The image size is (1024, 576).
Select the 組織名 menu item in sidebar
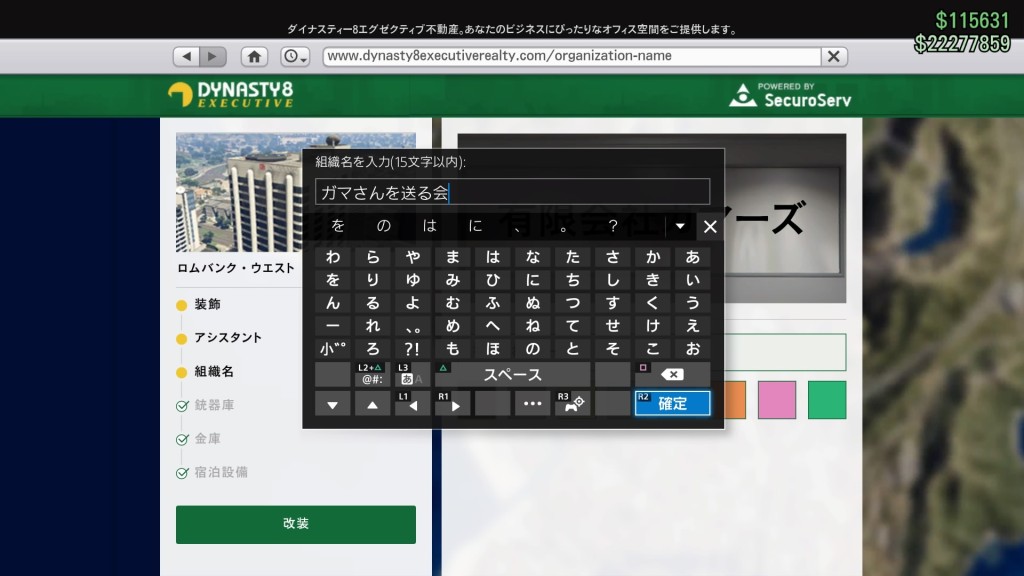tap(214, 371)
